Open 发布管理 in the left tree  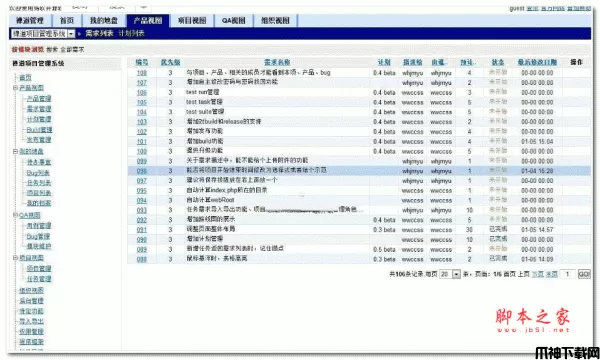(39, 140)
